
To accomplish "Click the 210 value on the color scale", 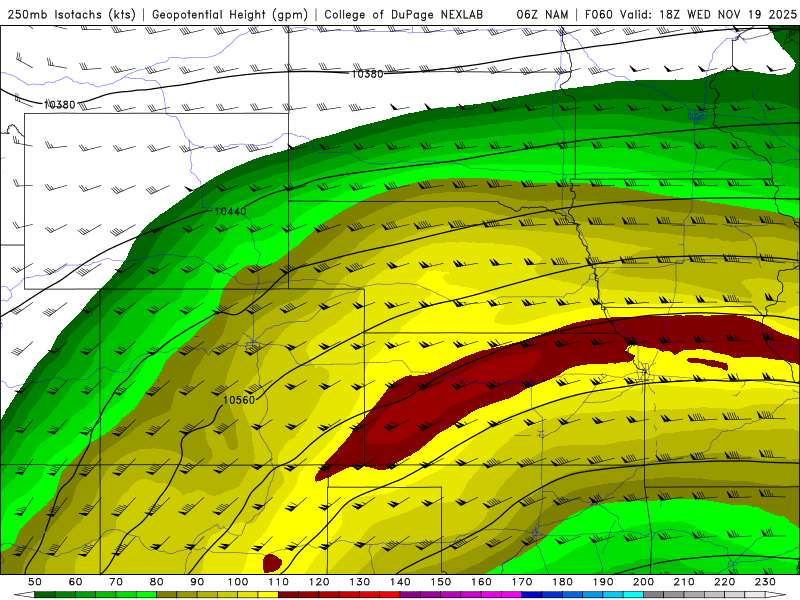I will coord(685,582).
